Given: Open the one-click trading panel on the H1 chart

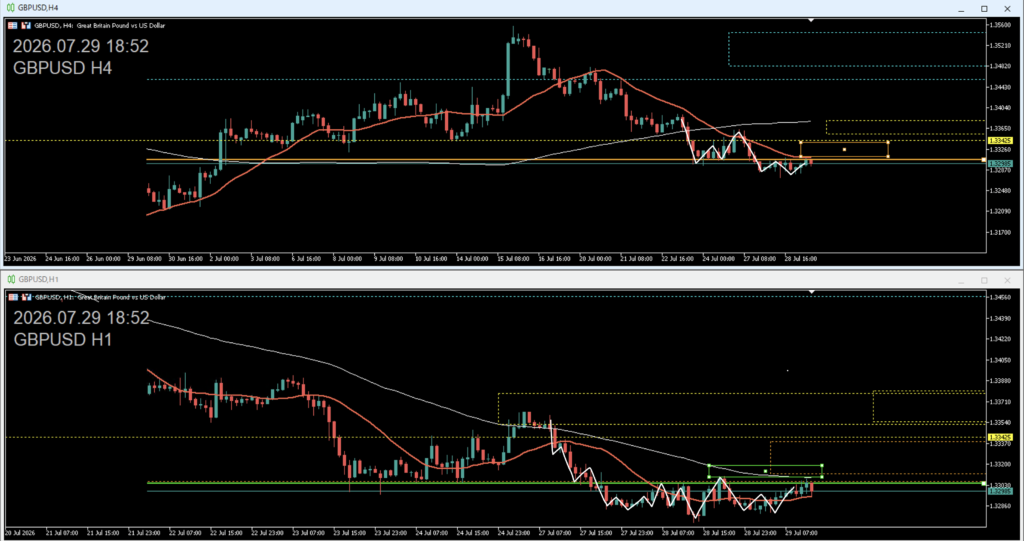Looking at the screenshot, I should point(12,297).
